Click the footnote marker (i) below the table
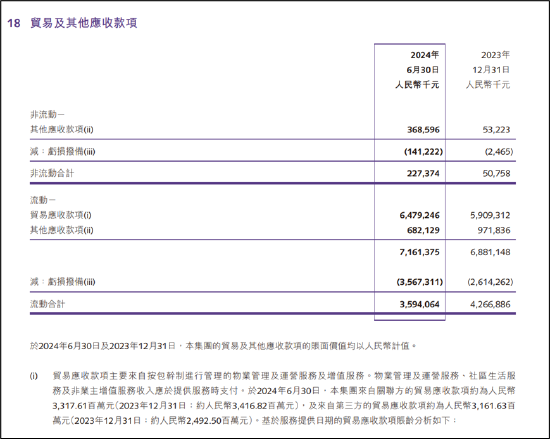Viewport: 550px width, 439px height. point(33,376)
